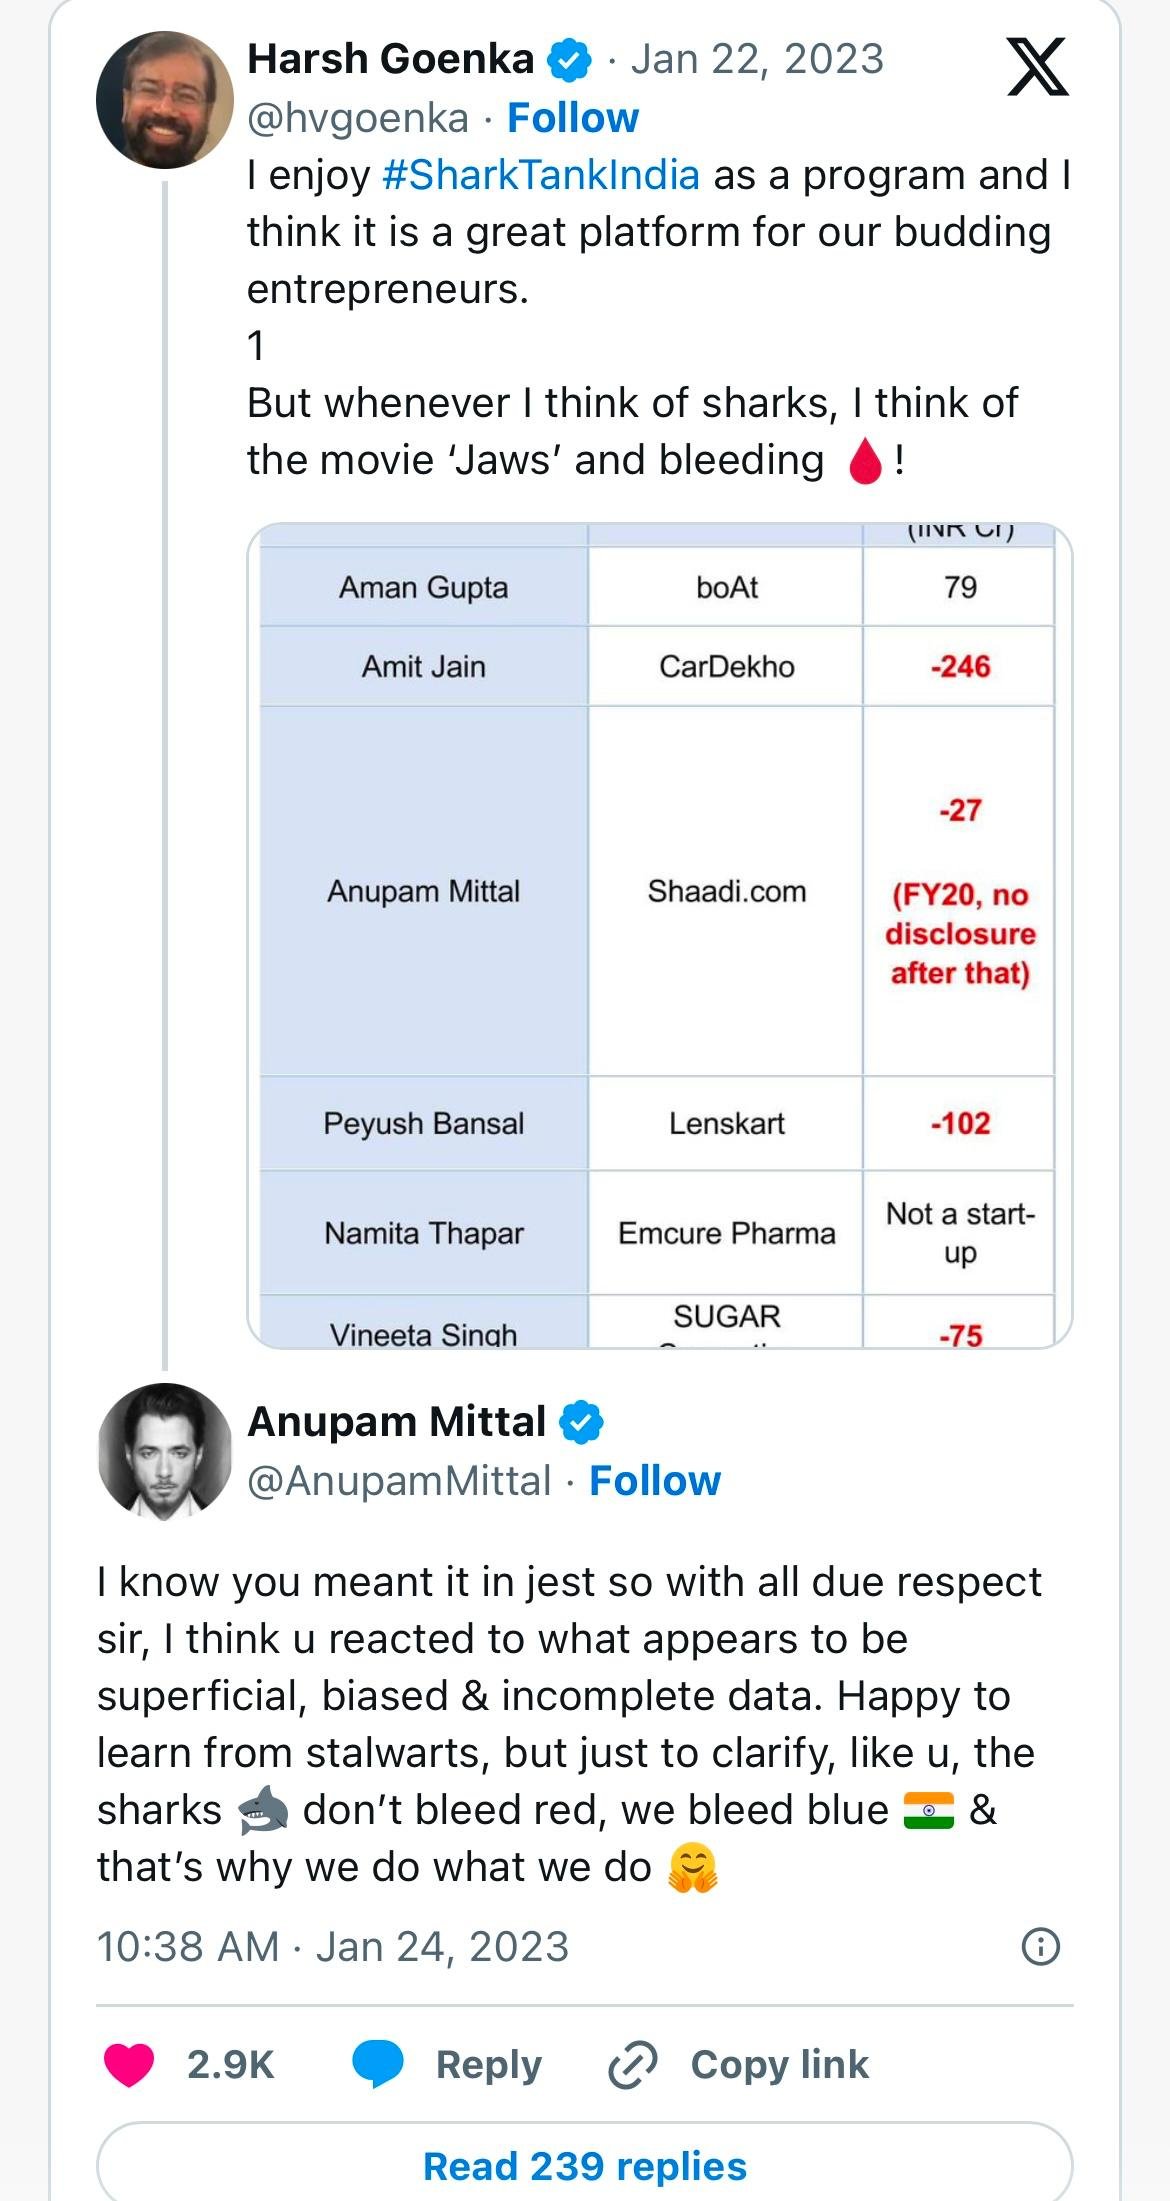This screenshot has width=1170, height=2201.
Task: Click the Reply label
Action: click(x=489, y=2065)
